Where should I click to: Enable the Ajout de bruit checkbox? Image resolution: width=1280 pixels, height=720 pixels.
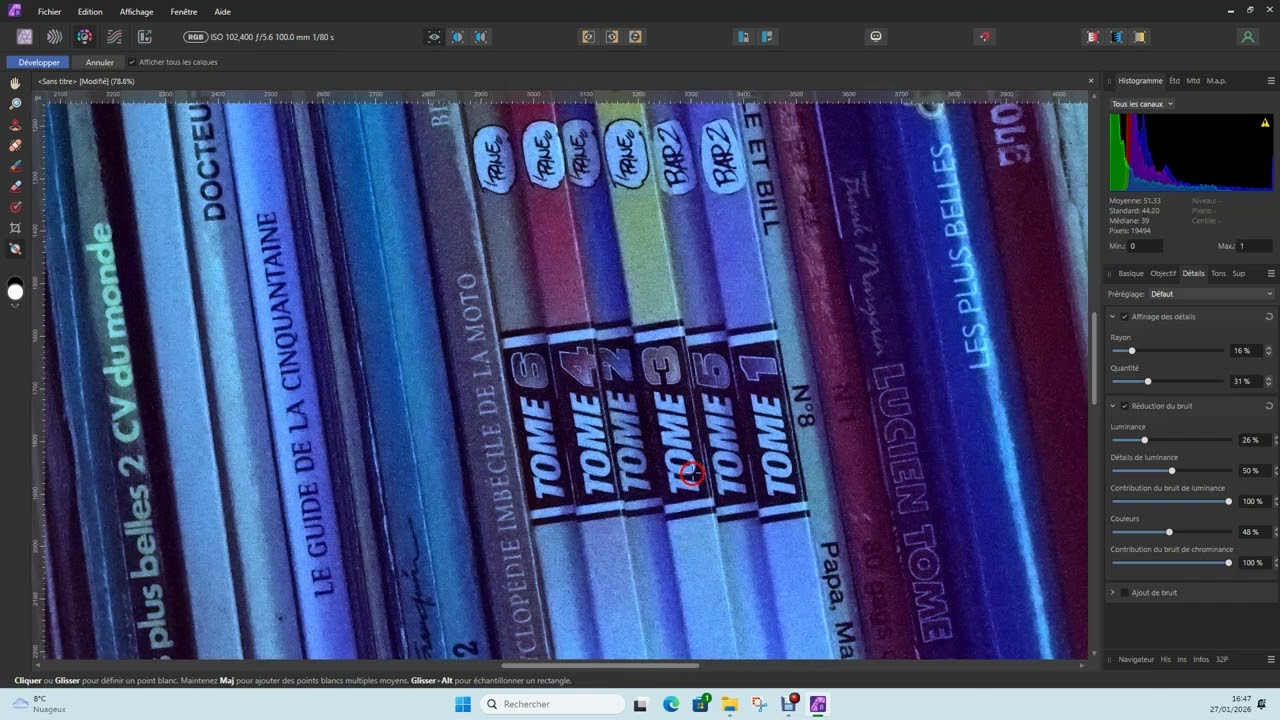click(1125, 592)
